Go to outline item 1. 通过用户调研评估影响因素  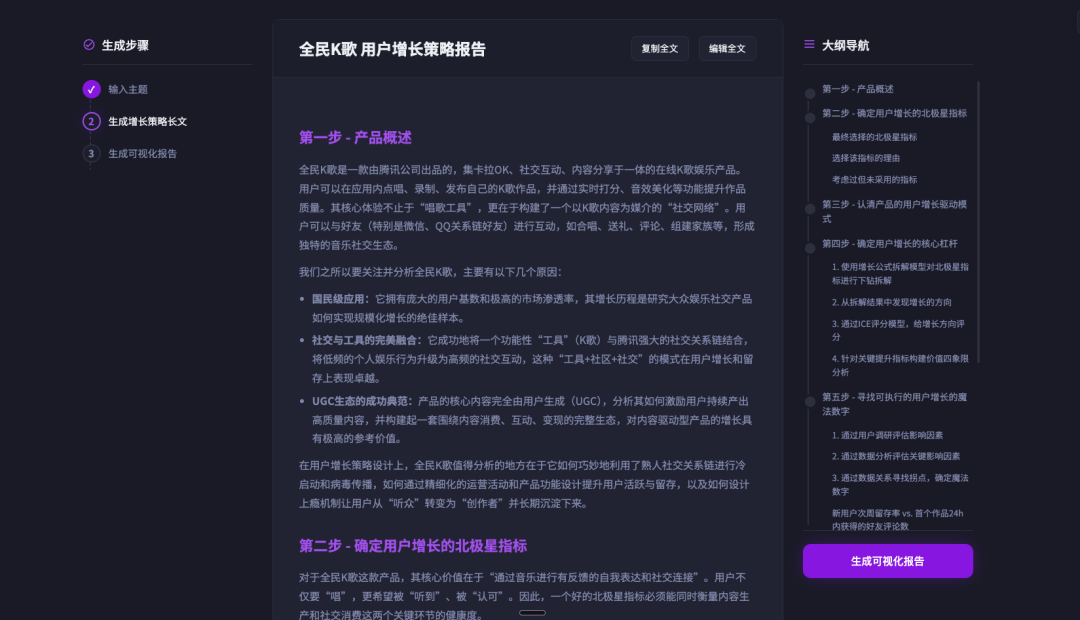click(887, 435)
